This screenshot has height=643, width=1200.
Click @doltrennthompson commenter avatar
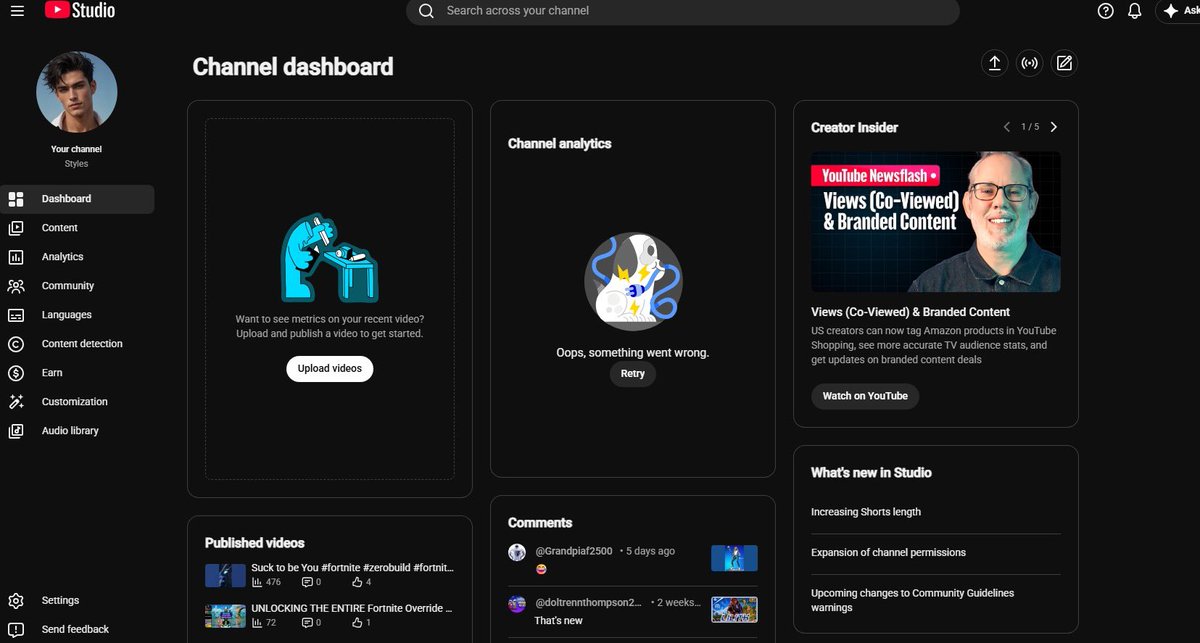pyautogui.click(x=517, y=604)
